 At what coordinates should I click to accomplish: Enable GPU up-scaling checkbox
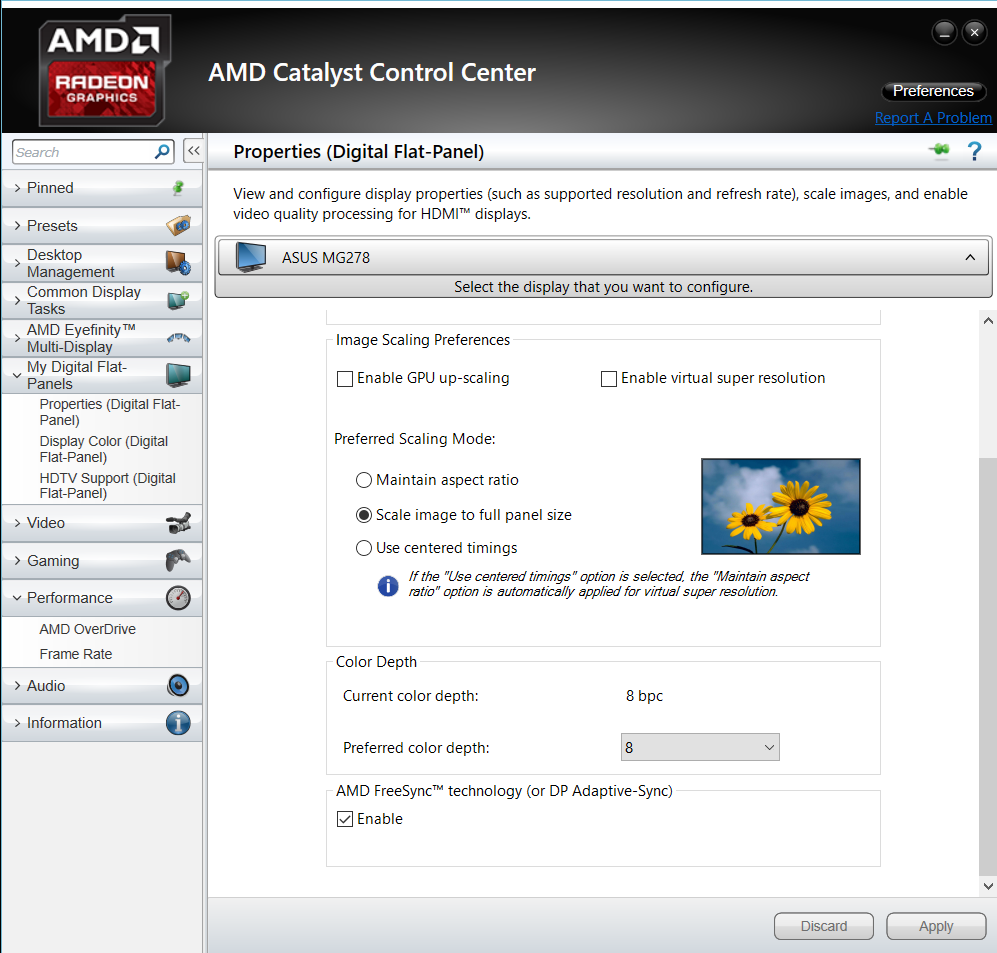(345, 379)
